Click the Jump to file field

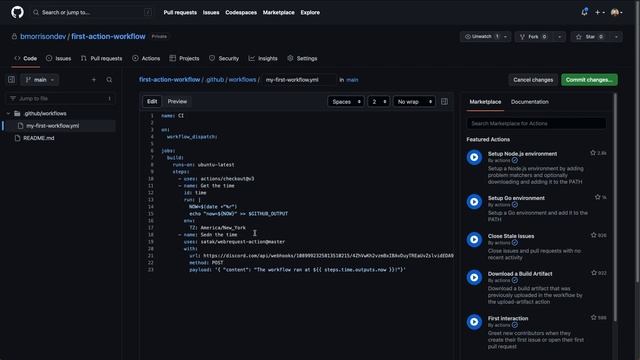coord(60,98)
